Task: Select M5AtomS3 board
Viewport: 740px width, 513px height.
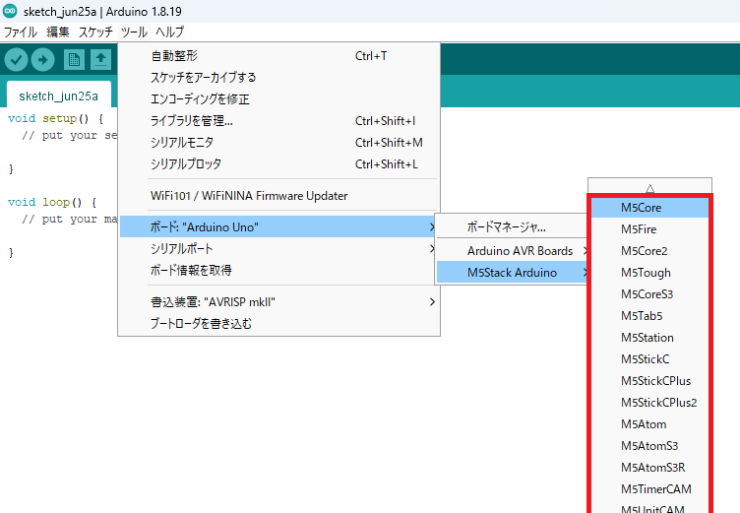Action: (650, 446)
